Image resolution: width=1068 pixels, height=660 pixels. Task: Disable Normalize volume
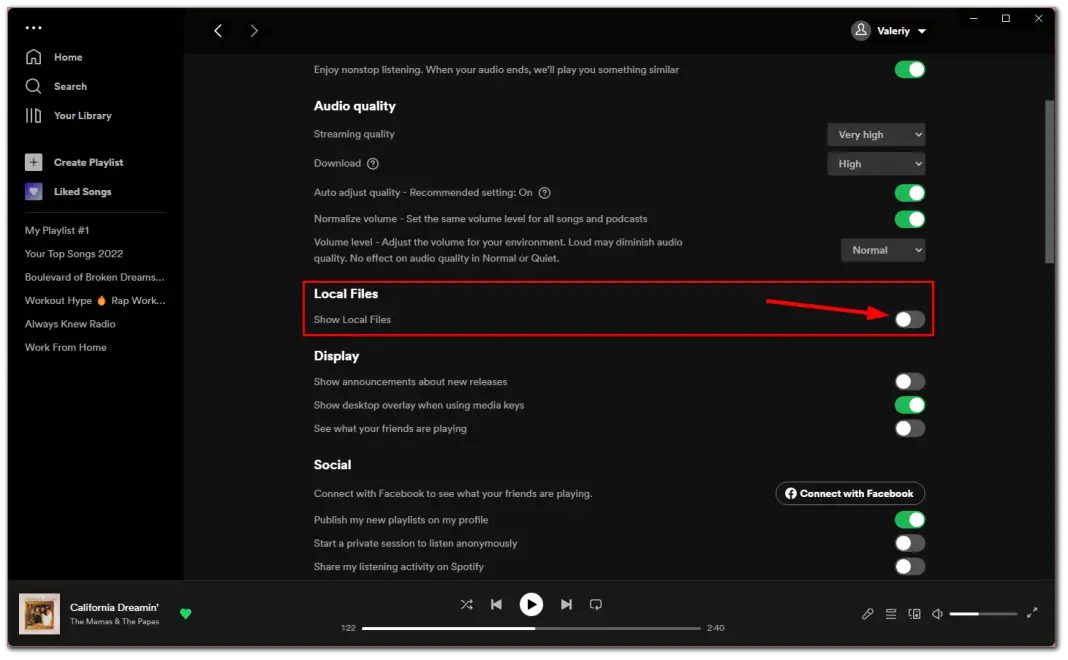pyautogui.click(x=909, y=218)
